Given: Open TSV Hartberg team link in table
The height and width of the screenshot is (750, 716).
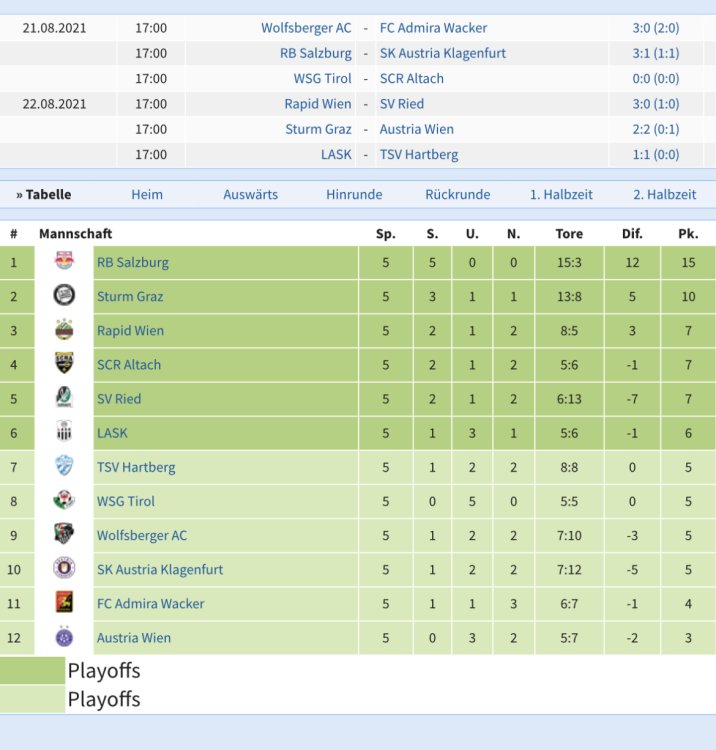Looking at the screenshot, I should point(136,467).
